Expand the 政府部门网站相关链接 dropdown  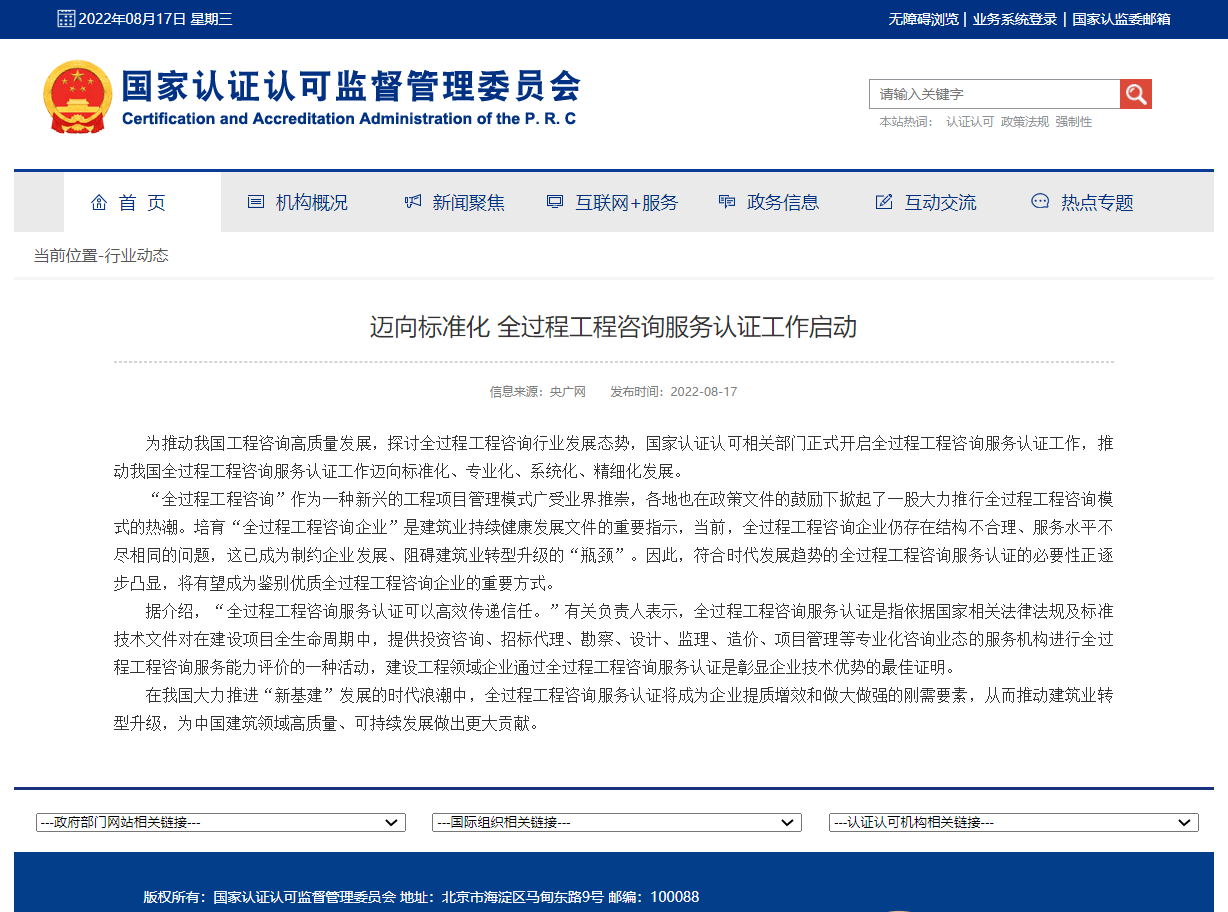(221, 822)
